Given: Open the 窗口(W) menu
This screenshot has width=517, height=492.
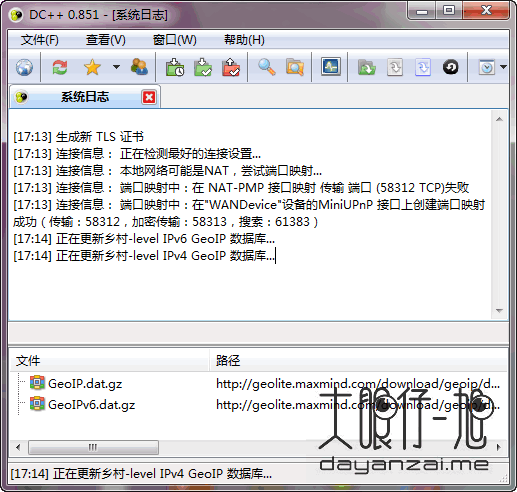Looking at the screenshot, I should tap(175, 40).
